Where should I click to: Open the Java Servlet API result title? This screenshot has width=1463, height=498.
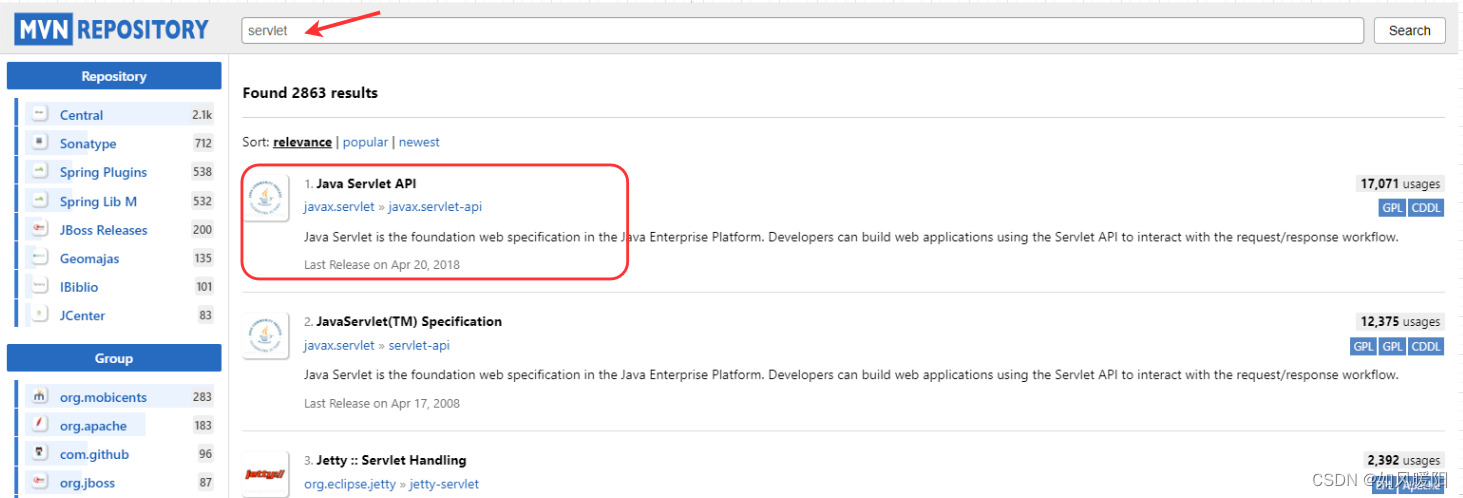pyautogui.click(x=366, y=184)
